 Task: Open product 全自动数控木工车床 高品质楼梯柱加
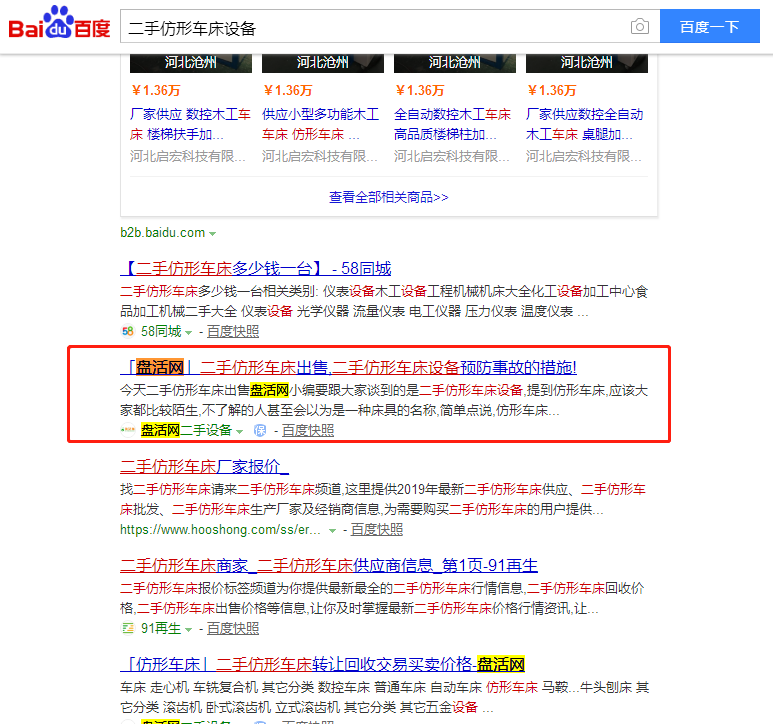[453, 124]
